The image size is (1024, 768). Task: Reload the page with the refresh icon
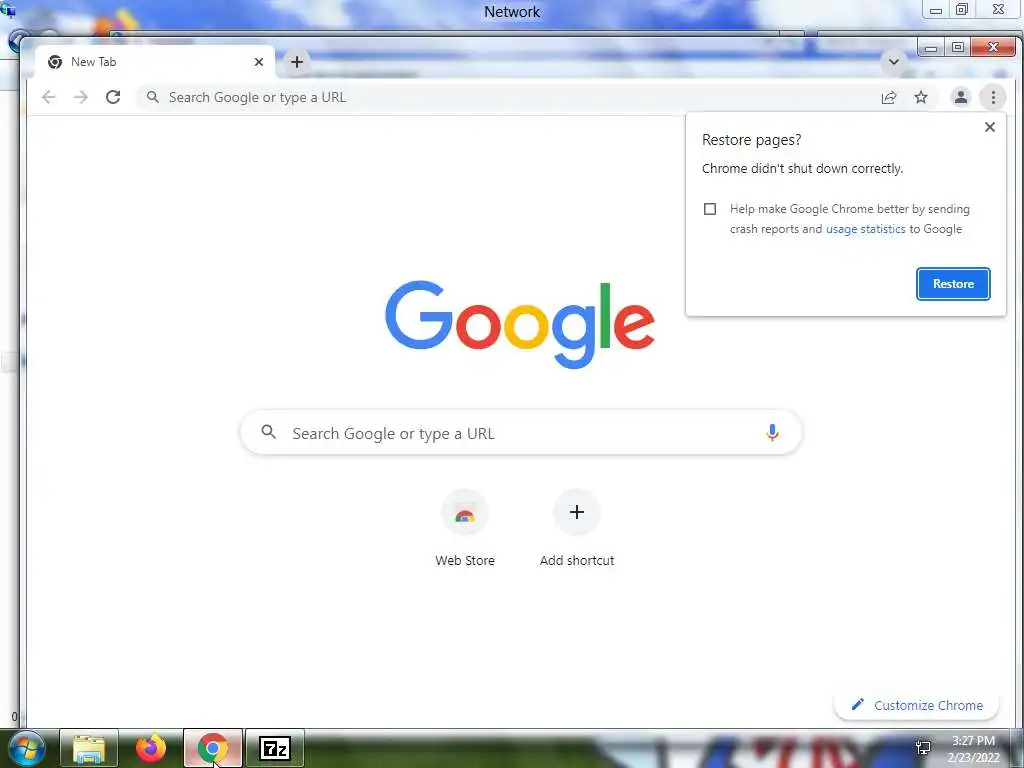[x=113, y=97]
